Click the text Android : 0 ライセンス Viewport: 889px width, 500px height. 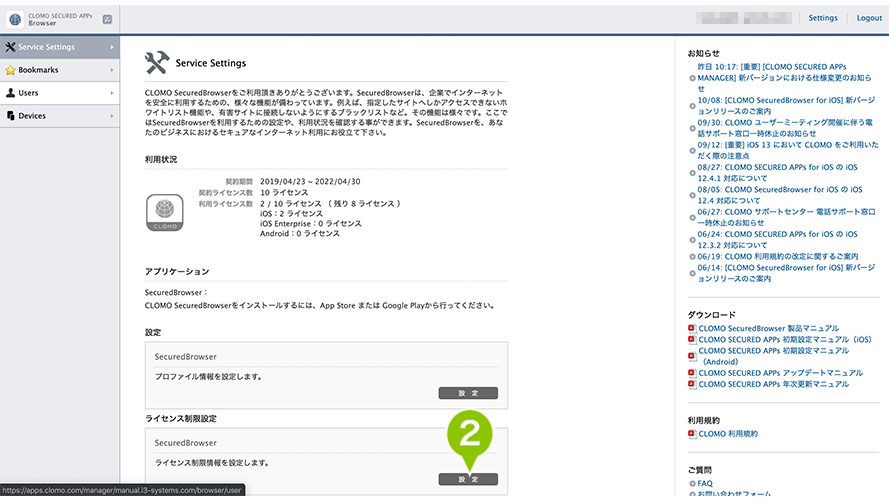coord(300,234)
